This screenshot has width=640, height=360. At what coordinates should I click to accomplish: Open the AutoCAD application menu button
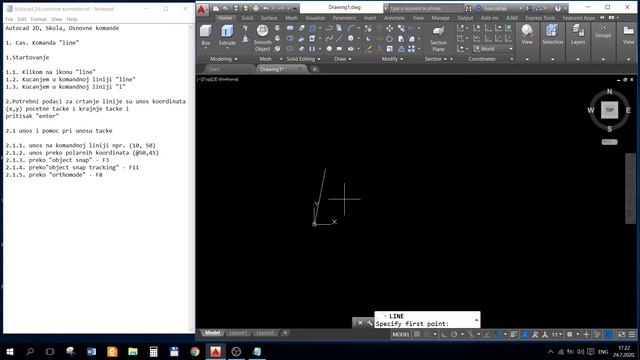[202, 9]
